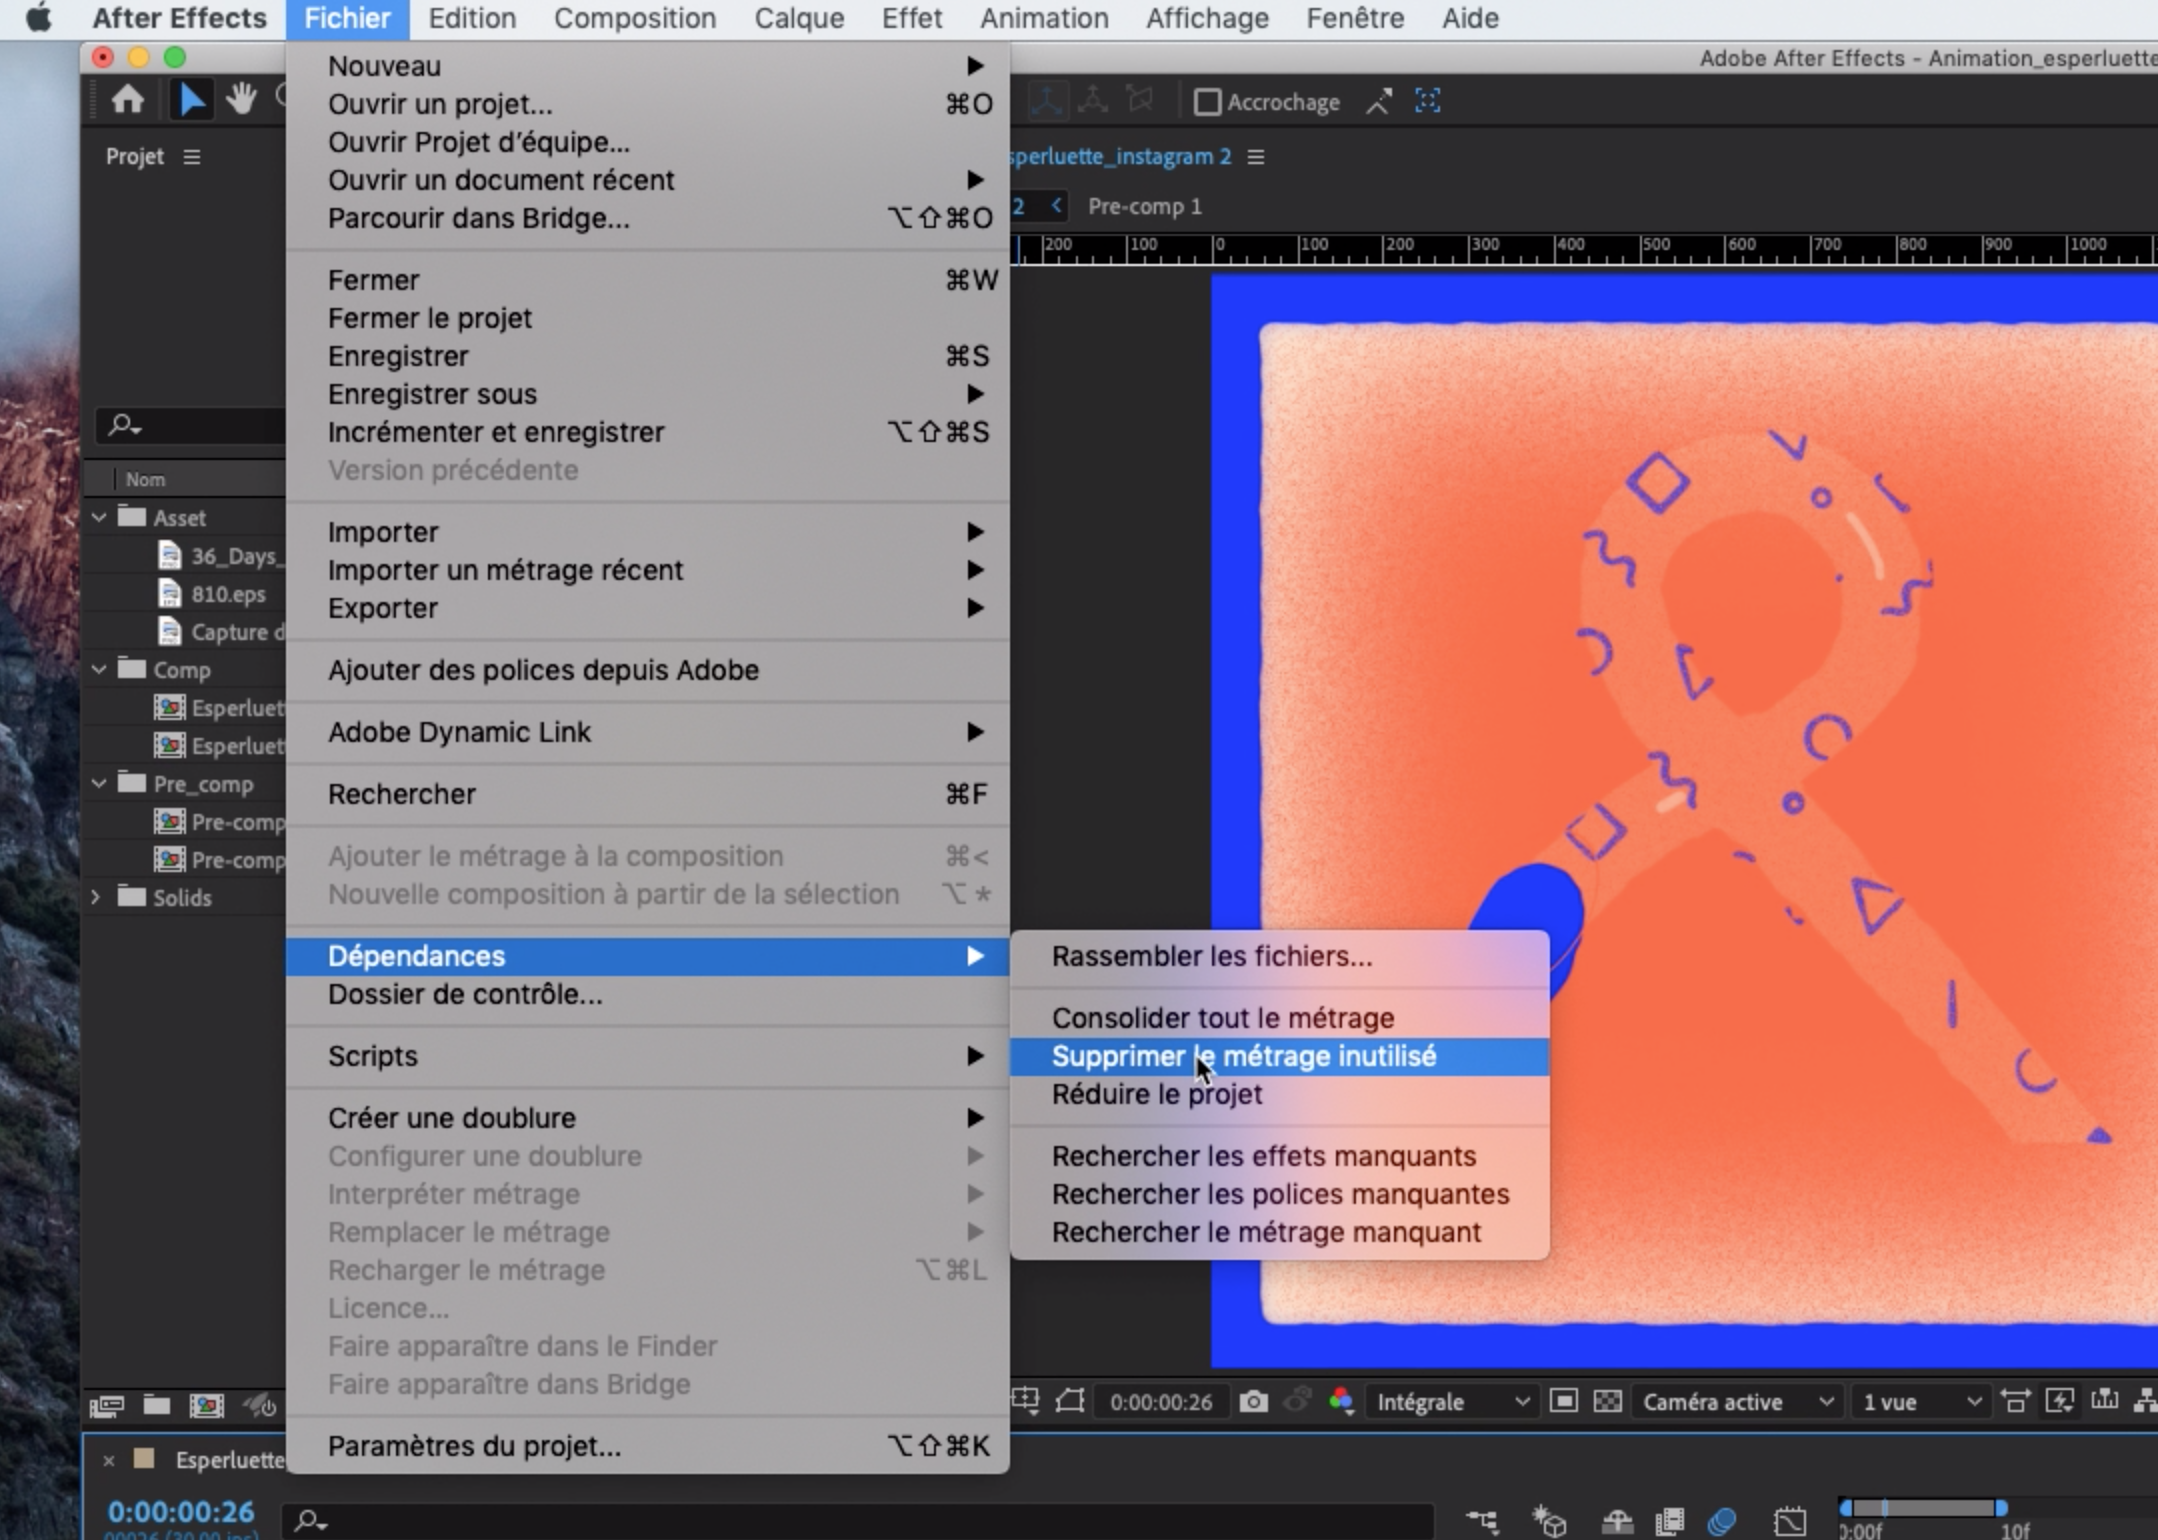Open the Exporter submenu
2158x1540 pixels.
[x=647, y=608]
